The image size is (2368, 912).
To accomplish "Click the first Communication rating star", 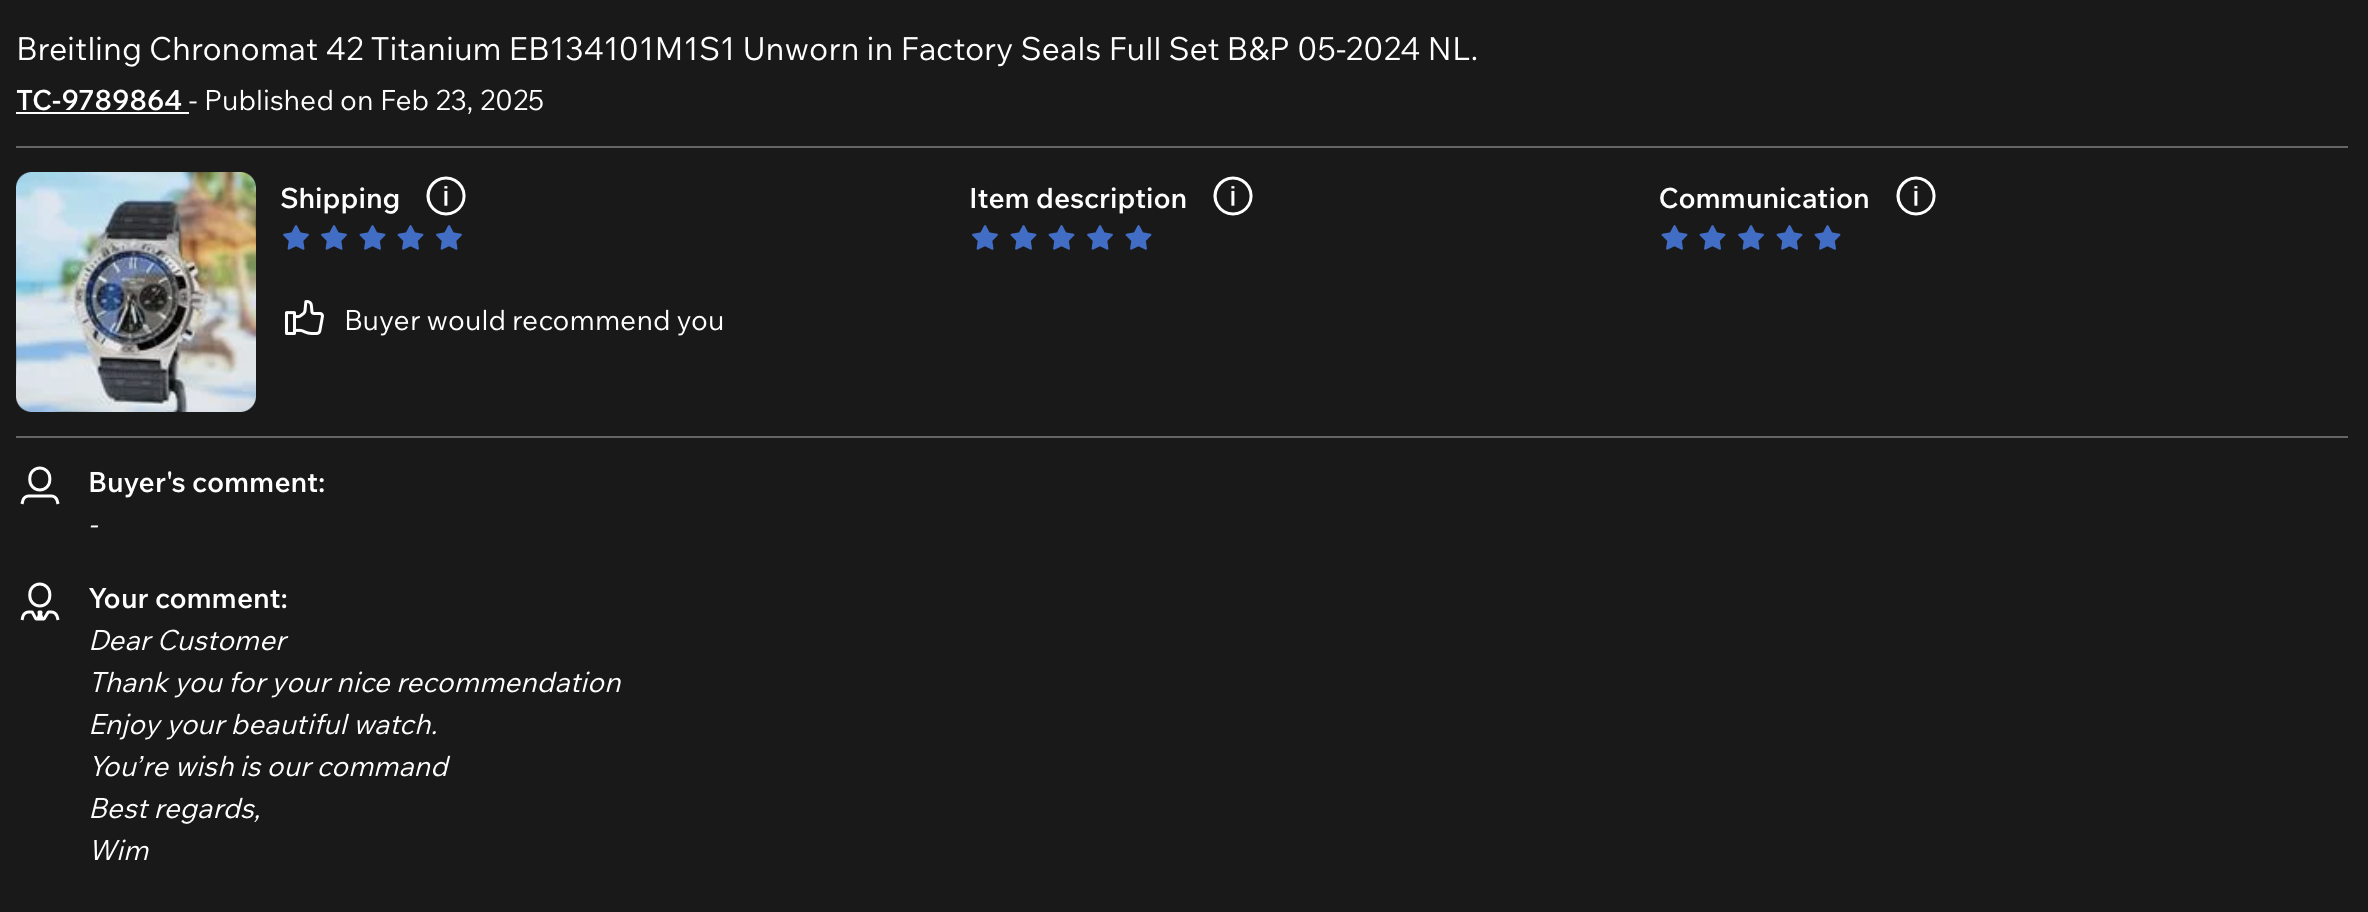I will (x=1674, y=238).
